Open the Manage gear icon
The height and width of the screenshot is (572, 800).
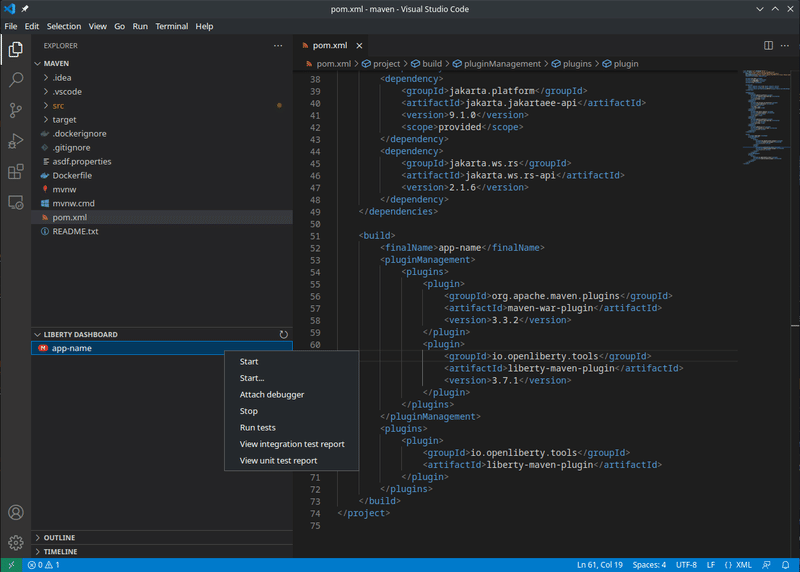tap(16, 542)
